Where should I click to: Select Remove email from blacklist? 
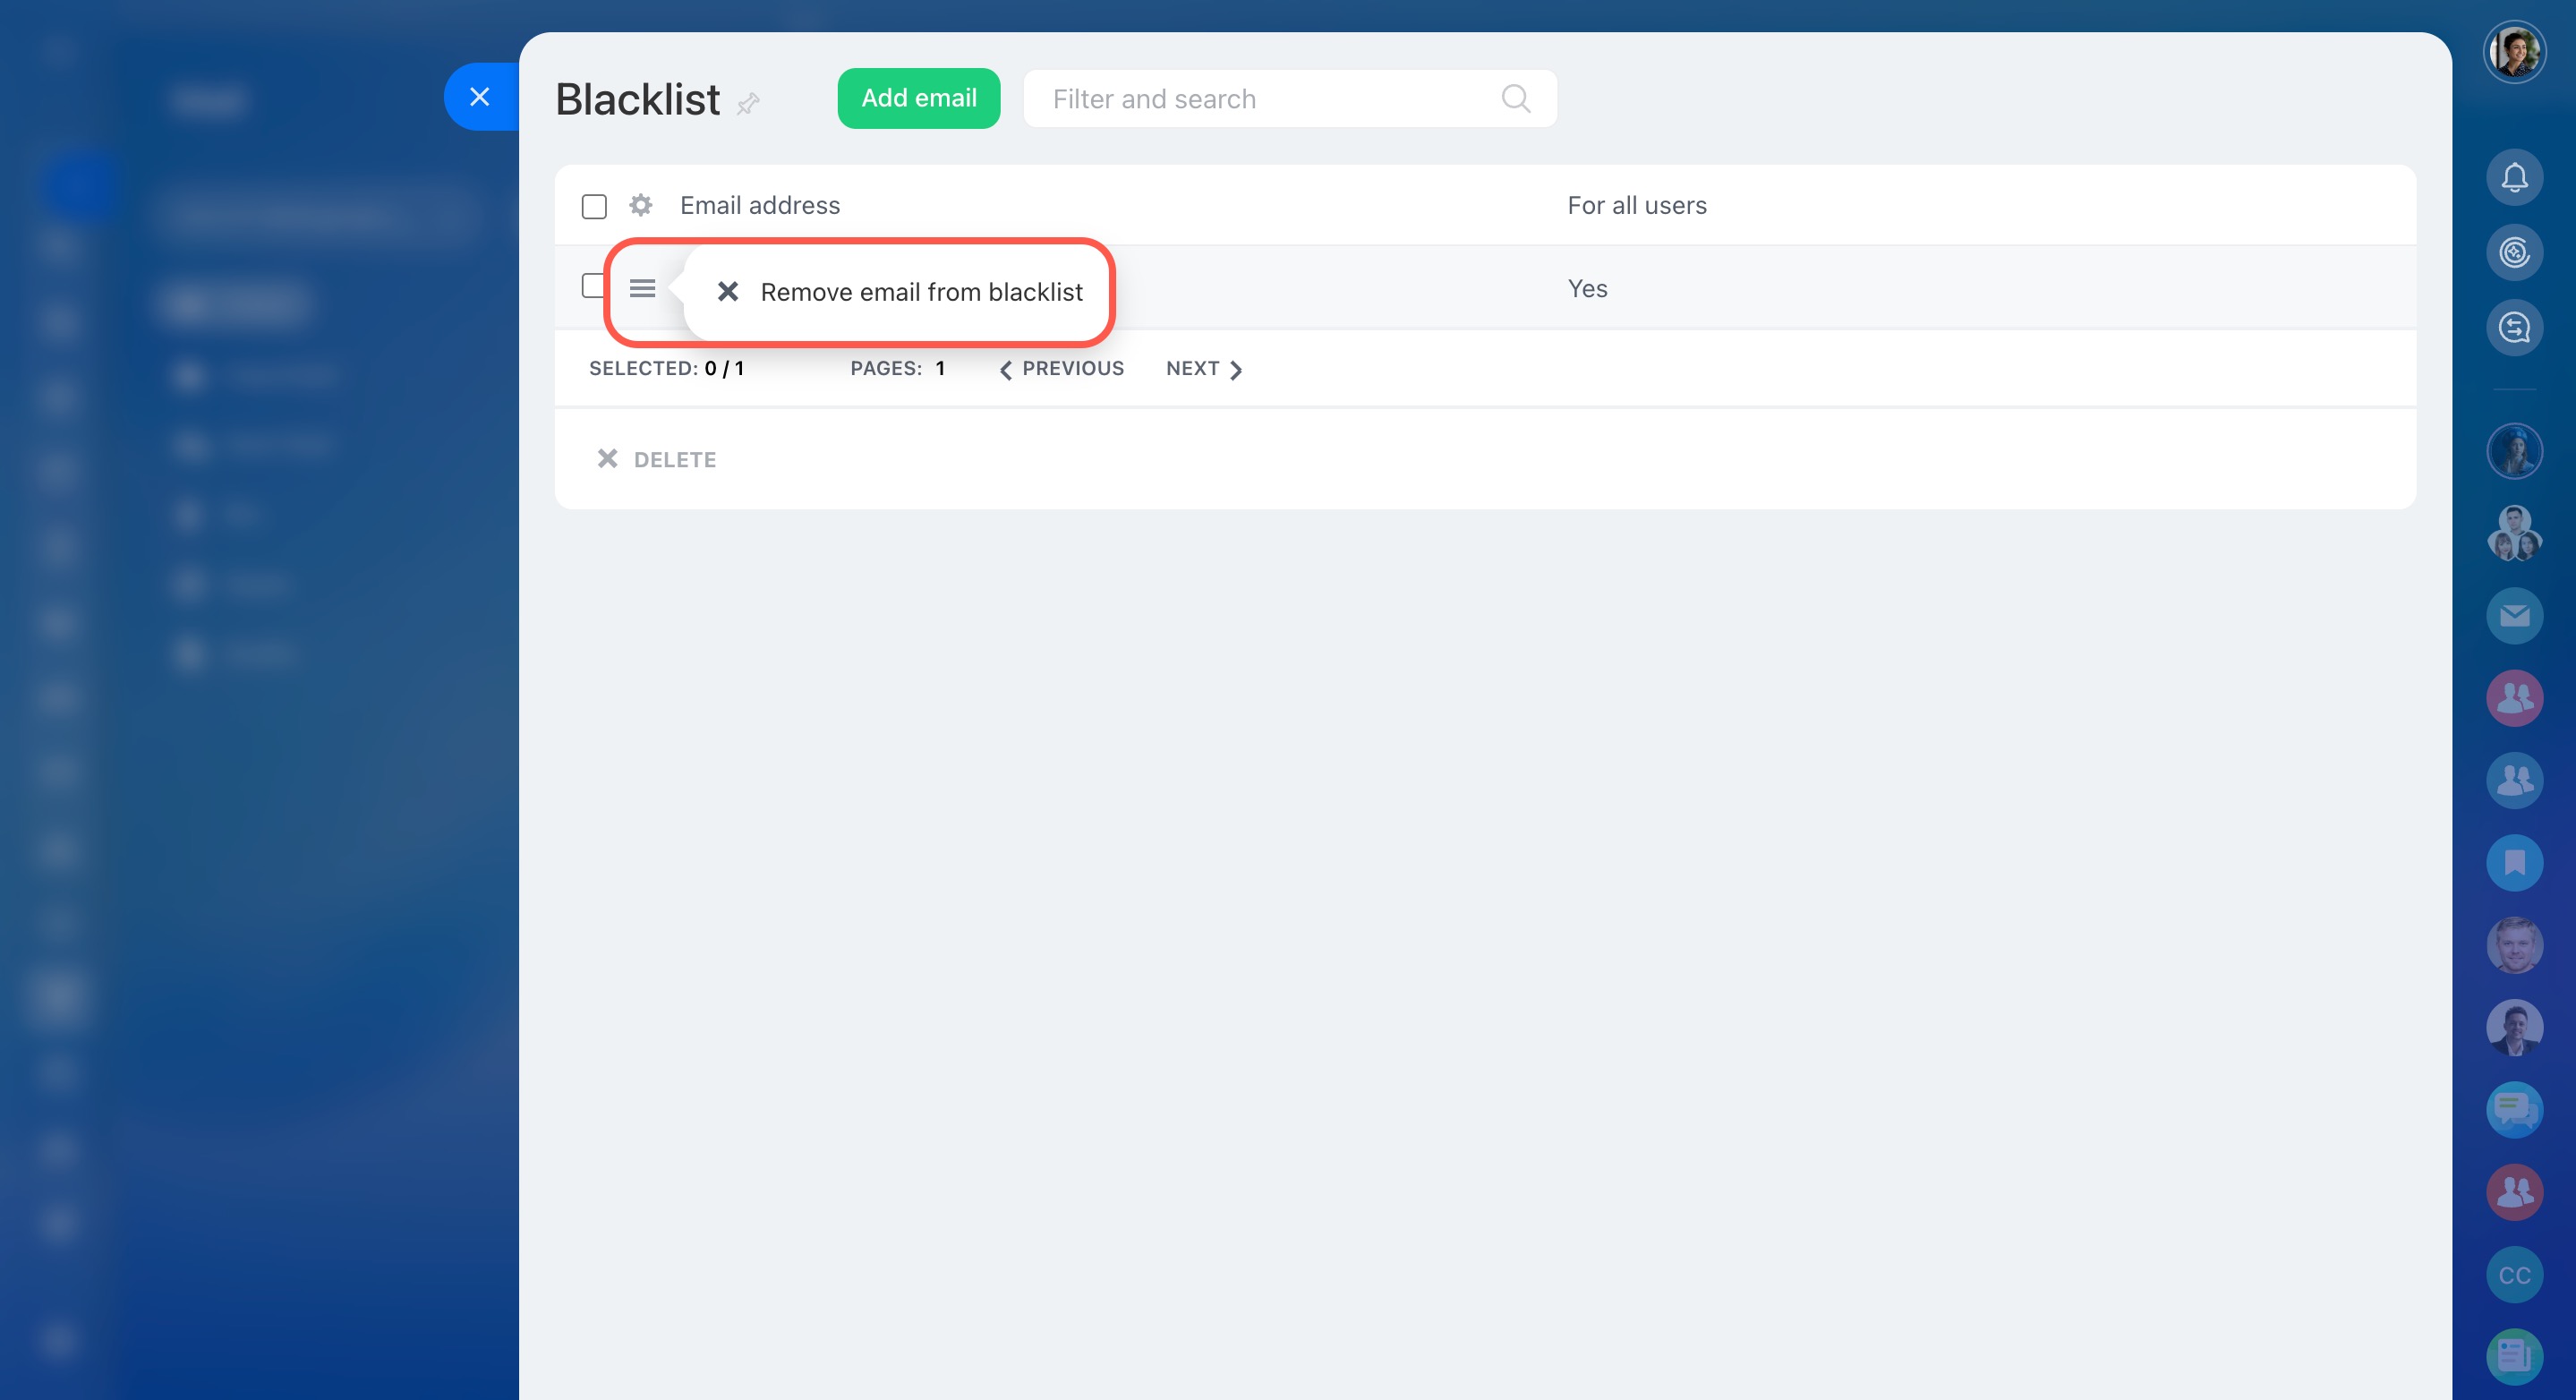920,292
